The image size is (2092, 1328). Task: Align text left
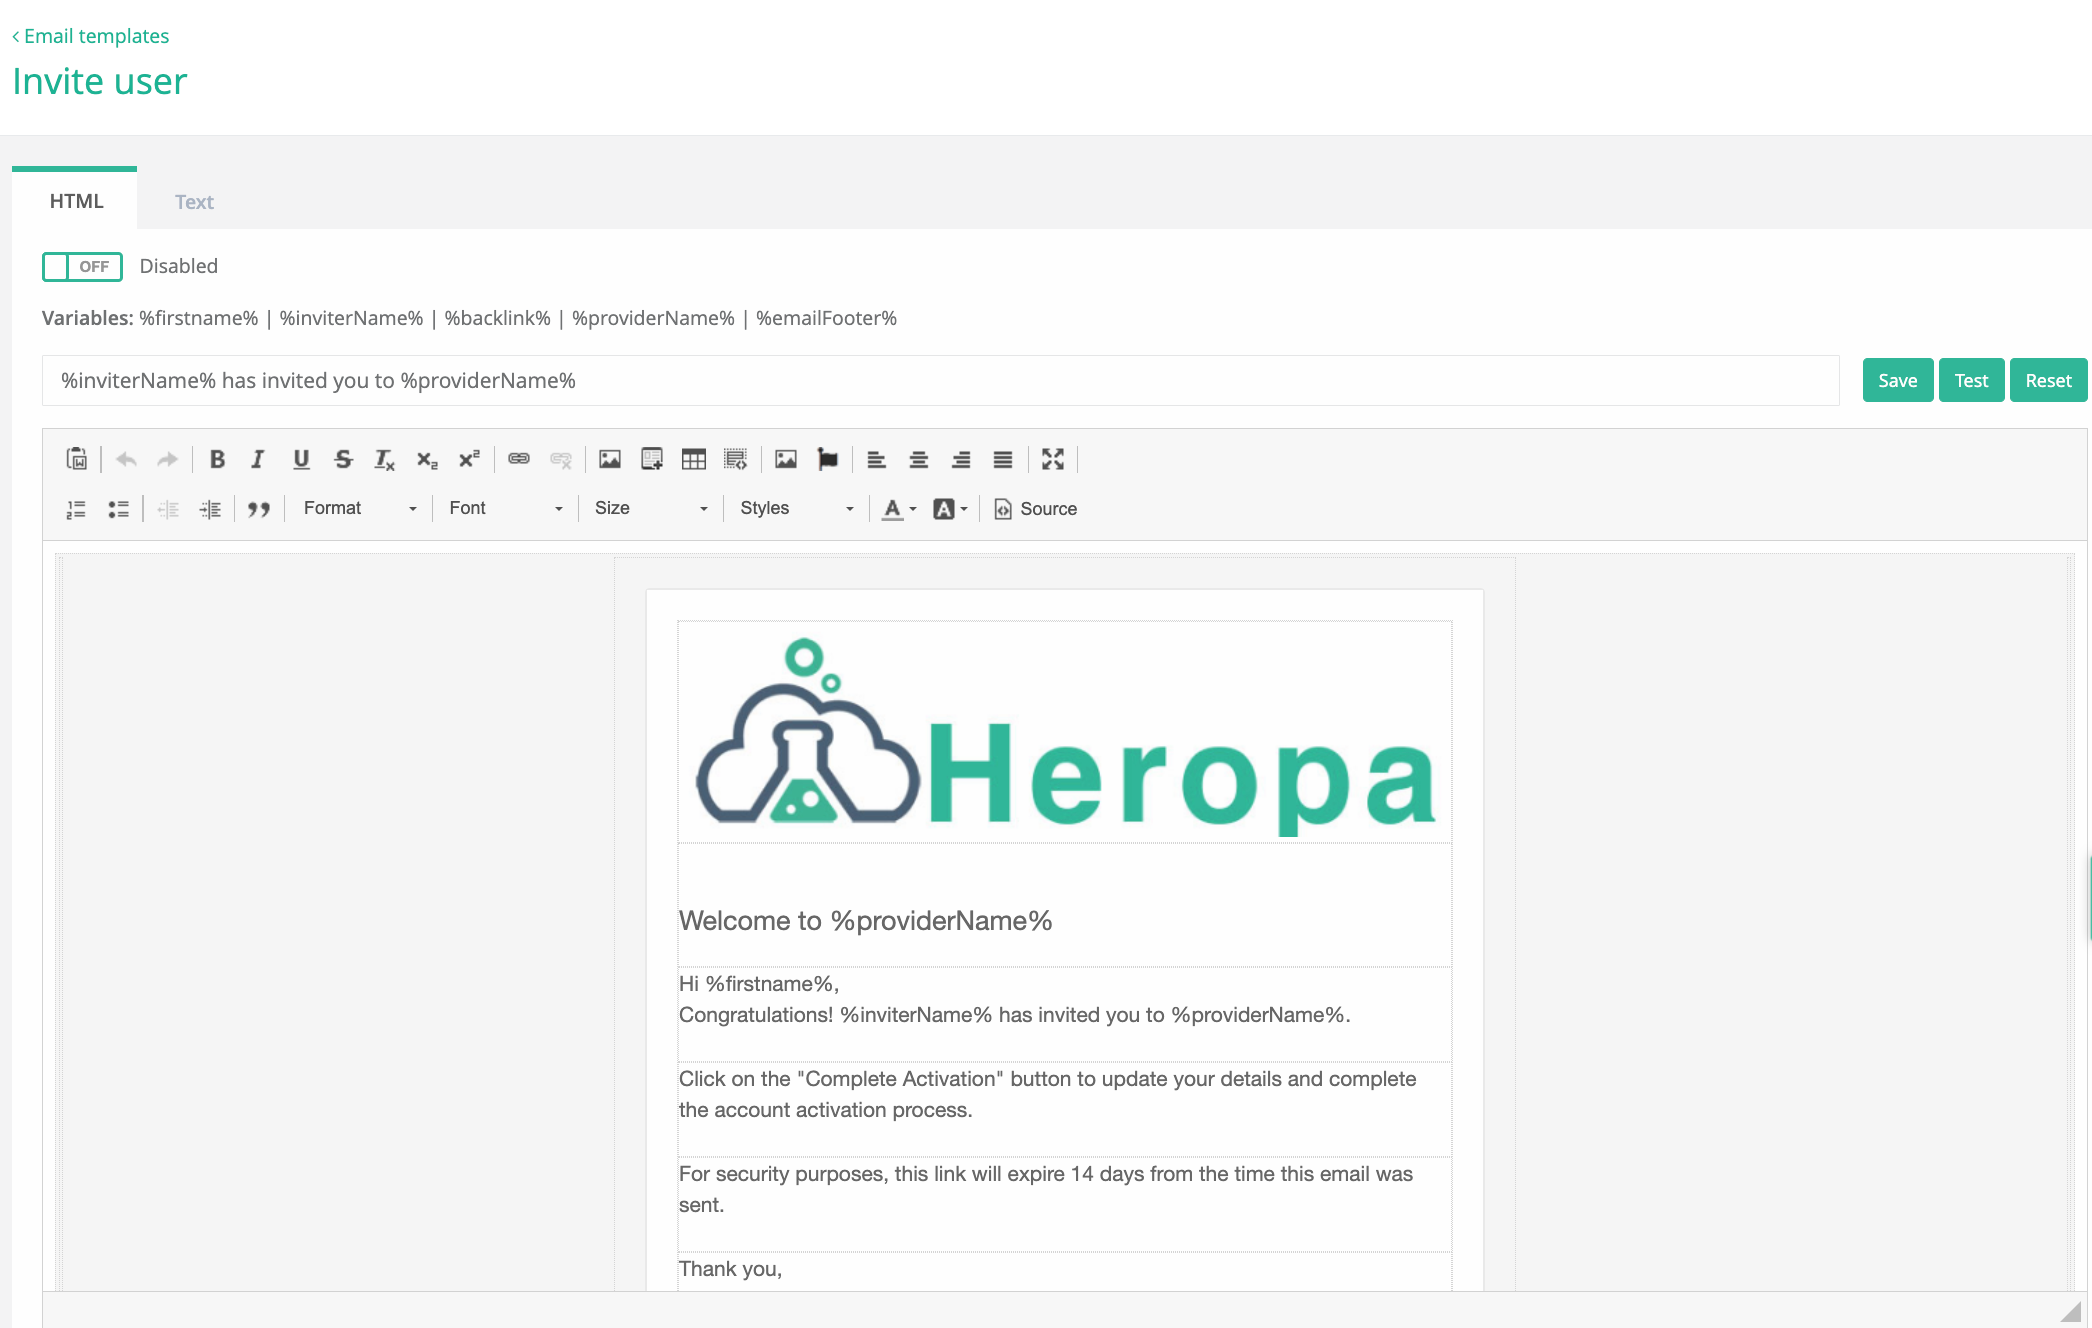click(x=877, y=459)
